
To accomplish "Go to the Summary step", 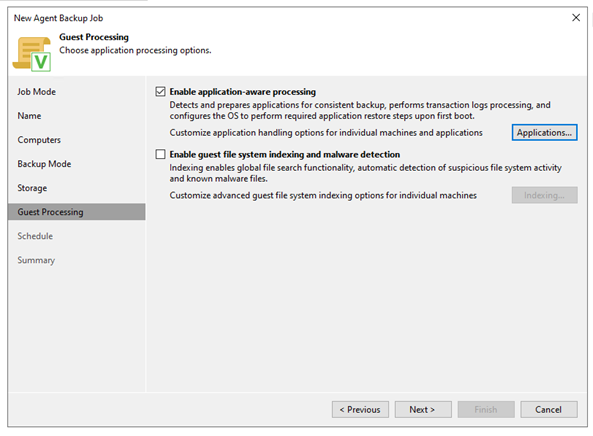I will 36,260.
